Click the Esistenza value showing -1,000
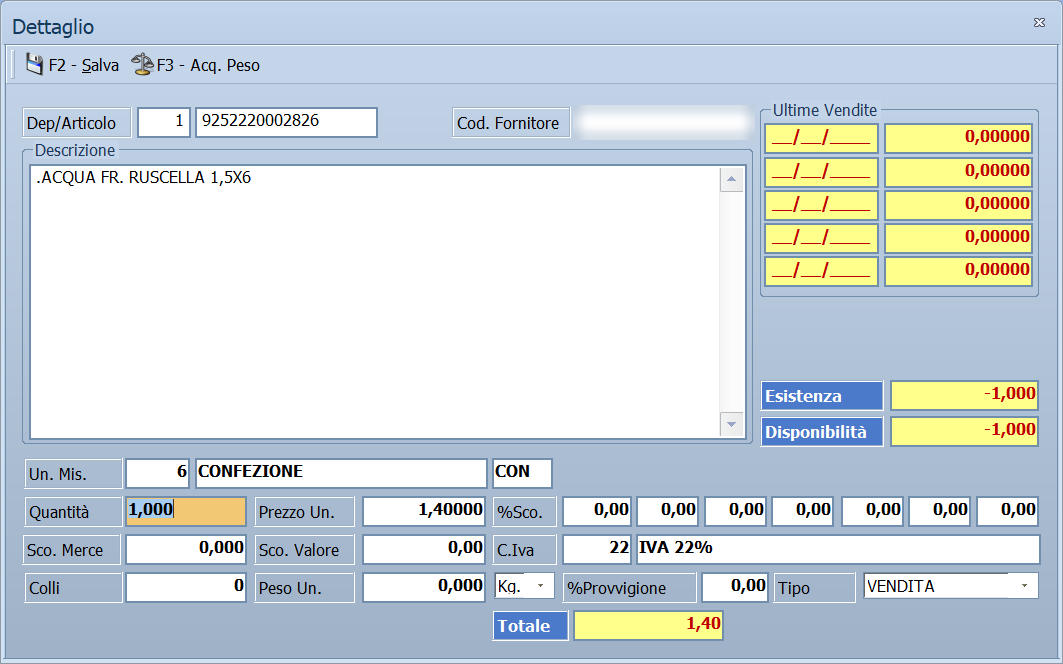This screenshot has width=1063, height=664. 964,395
